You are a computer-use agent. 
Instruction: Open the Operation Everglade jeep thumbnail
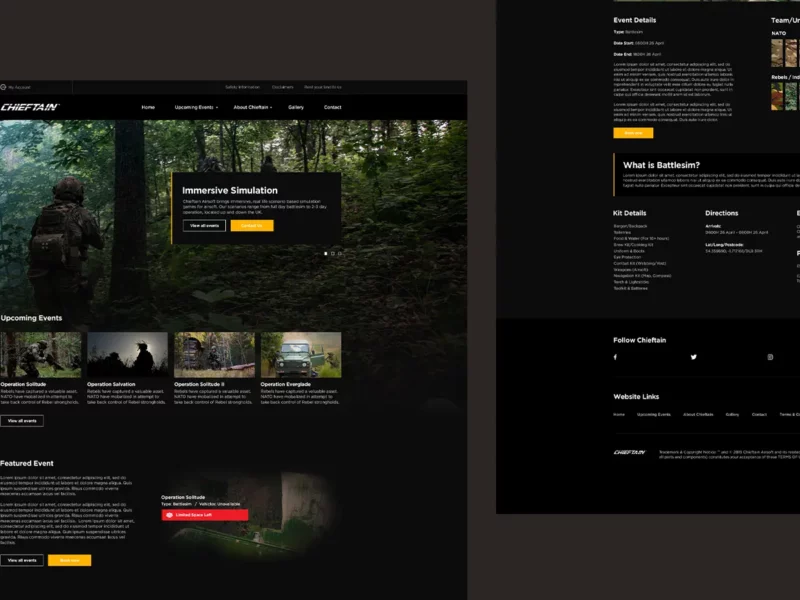pyautogui.click(x=301, y=355)
